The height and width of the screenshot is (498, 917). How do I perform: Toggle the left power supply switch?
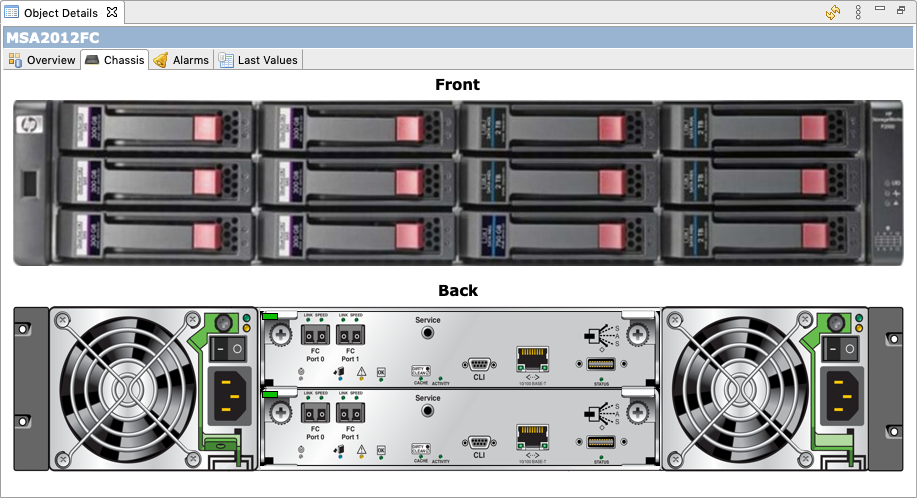point(227,349)
